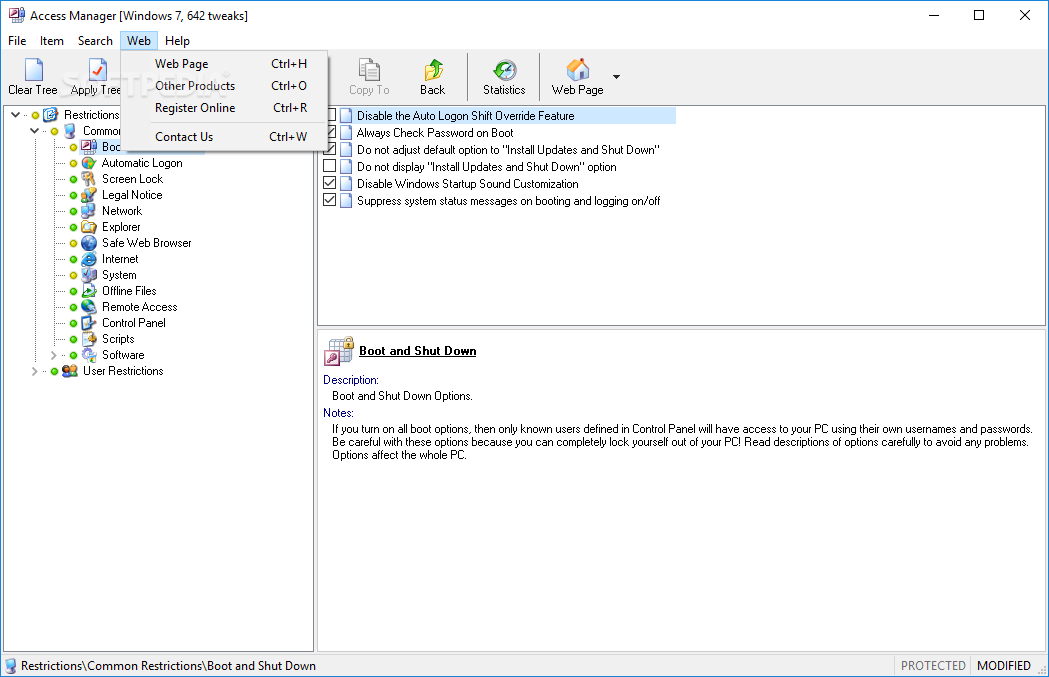Click the status bar computer icon
1049x677 pixels.
10,666
